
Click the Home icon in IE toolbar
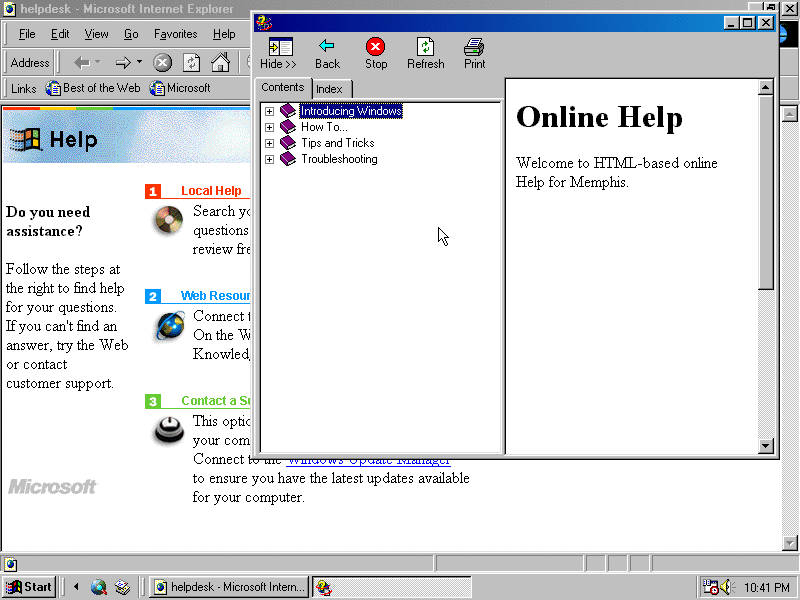(x=220, y=63)
